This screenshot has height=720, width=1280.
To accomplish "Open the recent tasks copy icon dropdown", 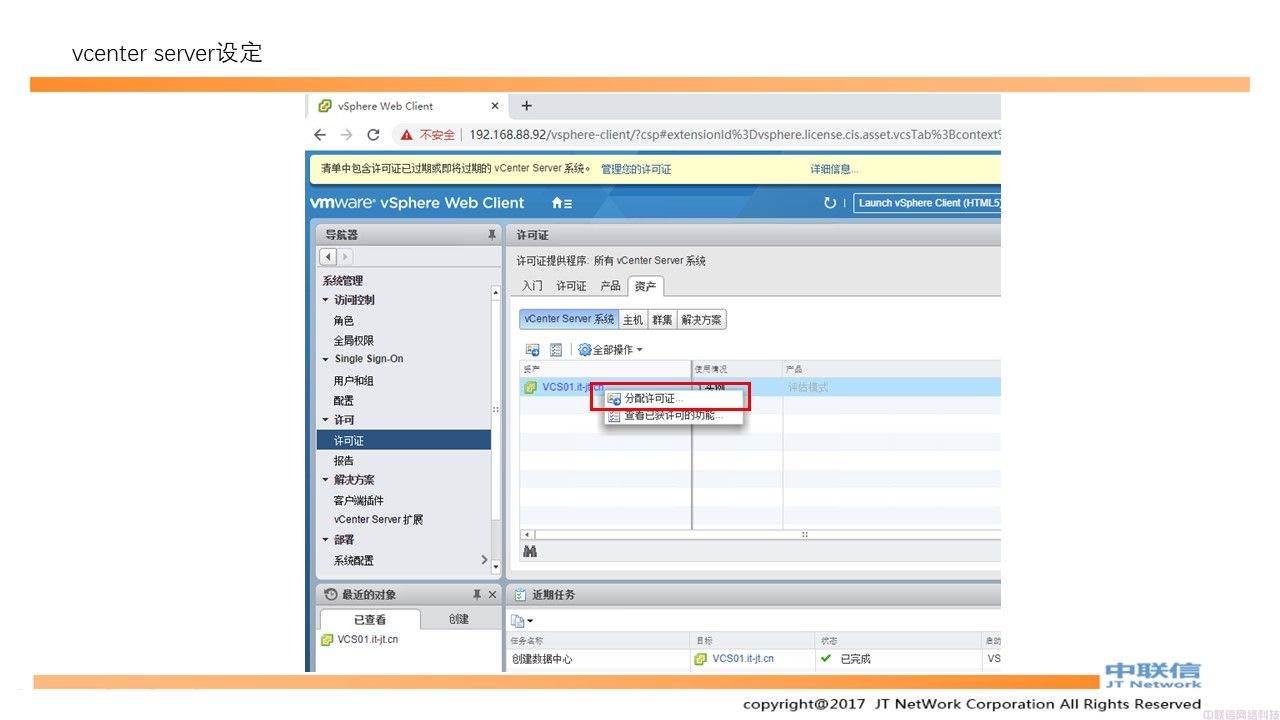I will coord(522,621).
